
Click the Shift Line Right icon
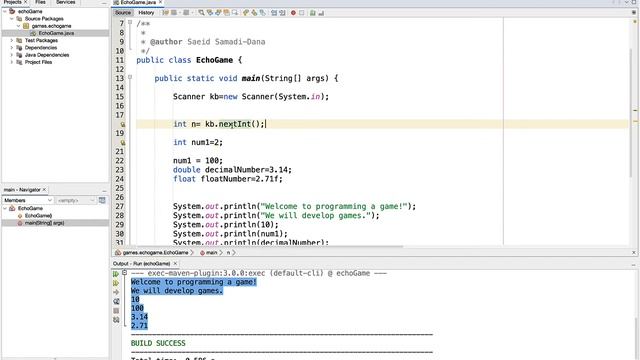[282, 13]
